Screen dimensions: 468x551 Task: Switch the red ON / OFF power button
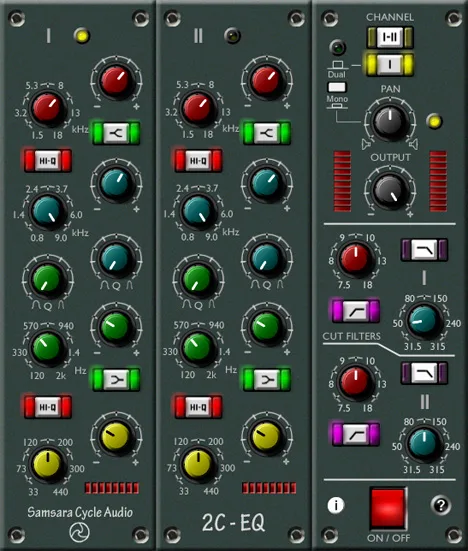point(388,508)
